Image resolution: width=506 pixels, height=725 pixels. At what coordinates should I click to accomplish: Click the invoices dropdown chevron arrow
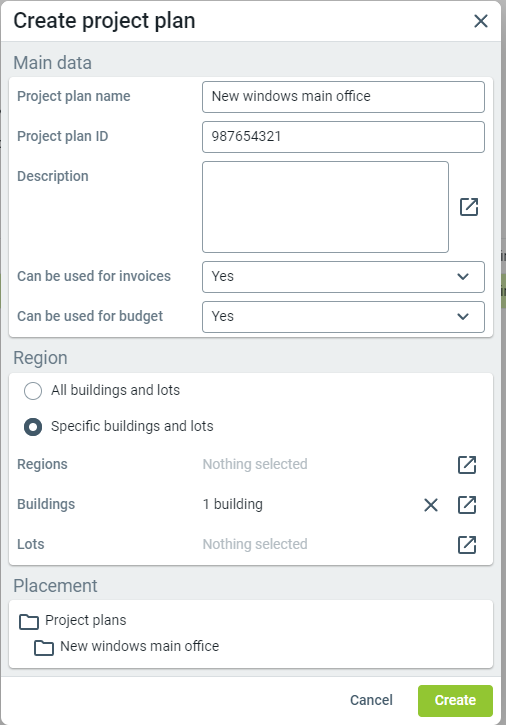coord(463,276)
